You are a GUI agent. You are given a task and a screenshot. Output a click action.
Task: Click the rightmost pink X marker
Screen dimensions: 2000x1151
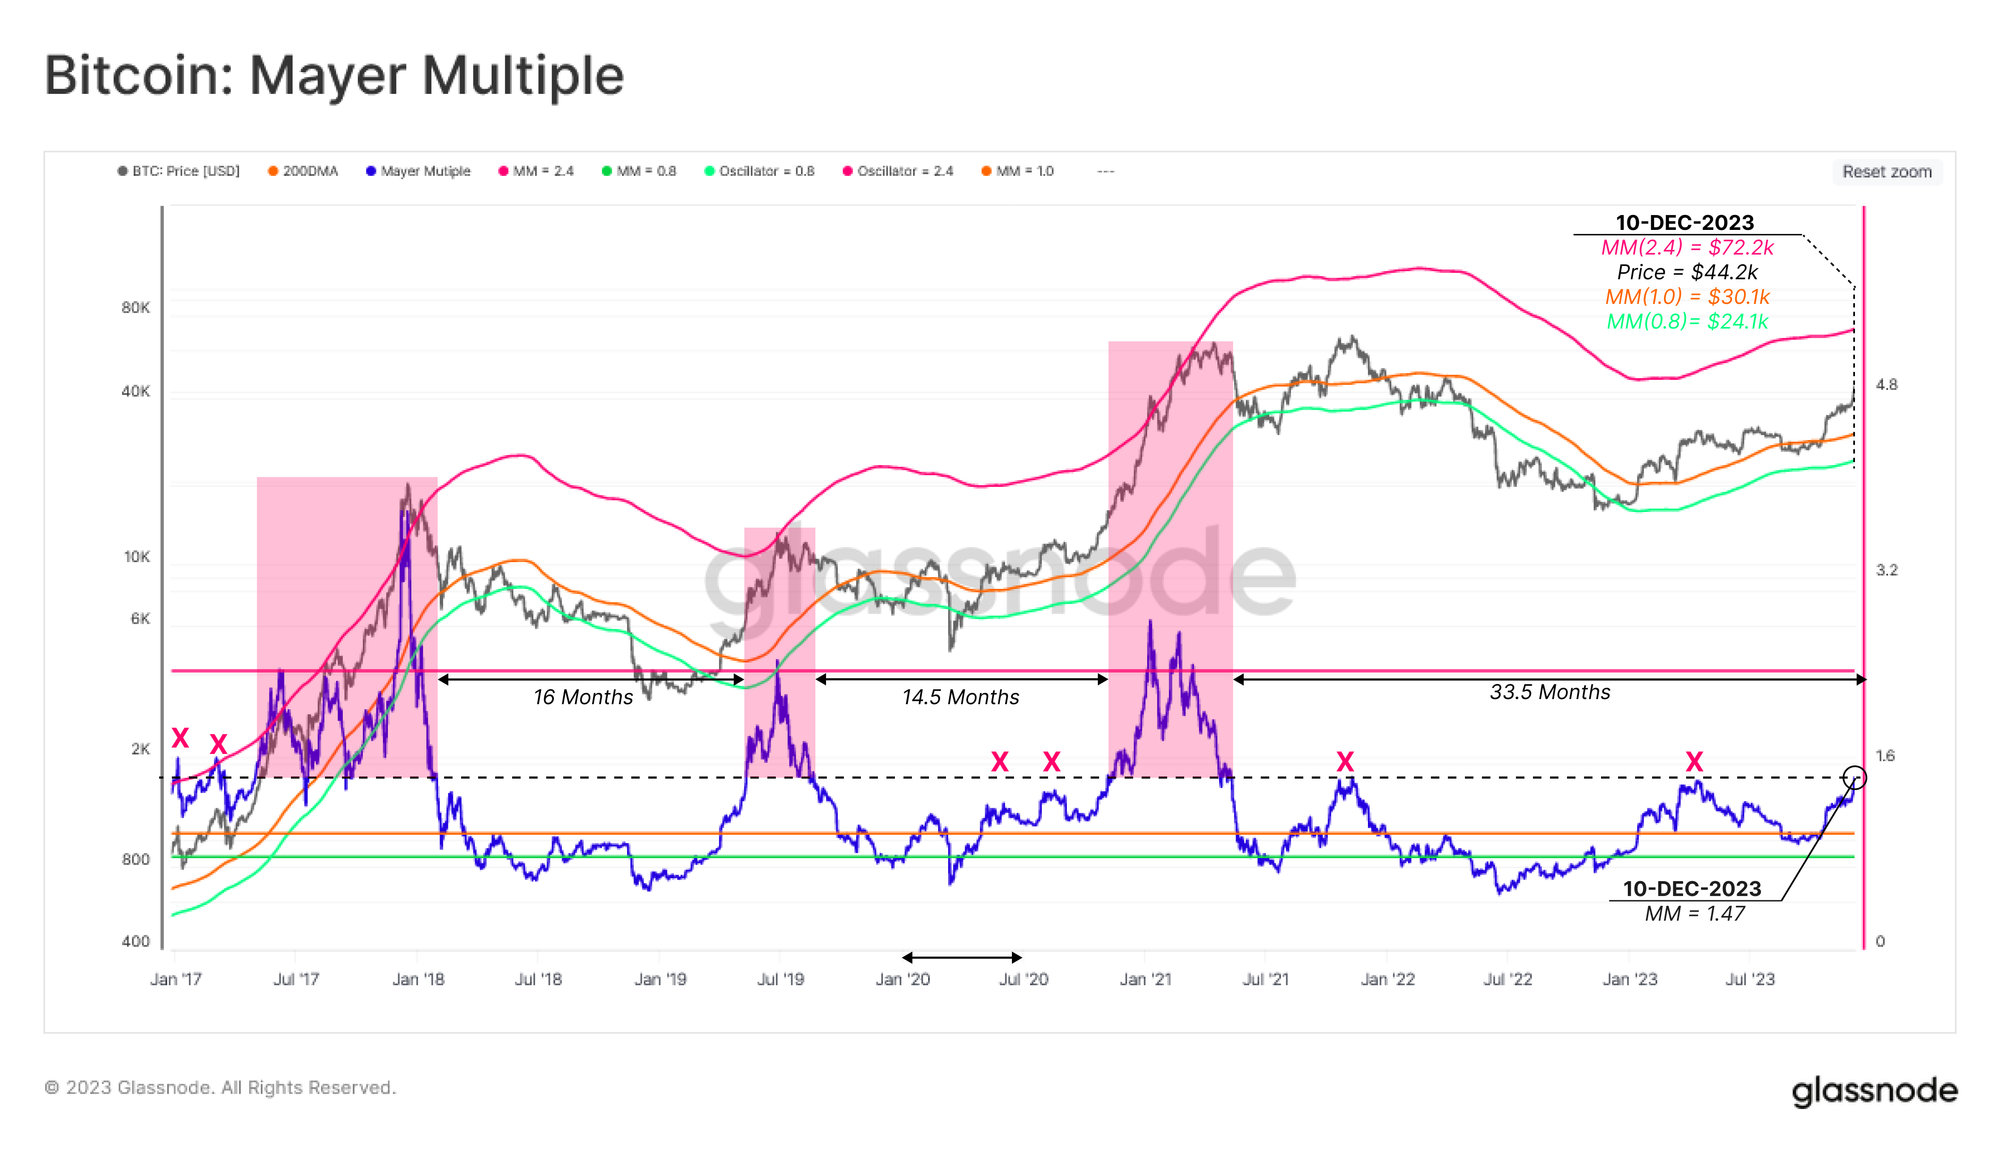pos(1694,762)
